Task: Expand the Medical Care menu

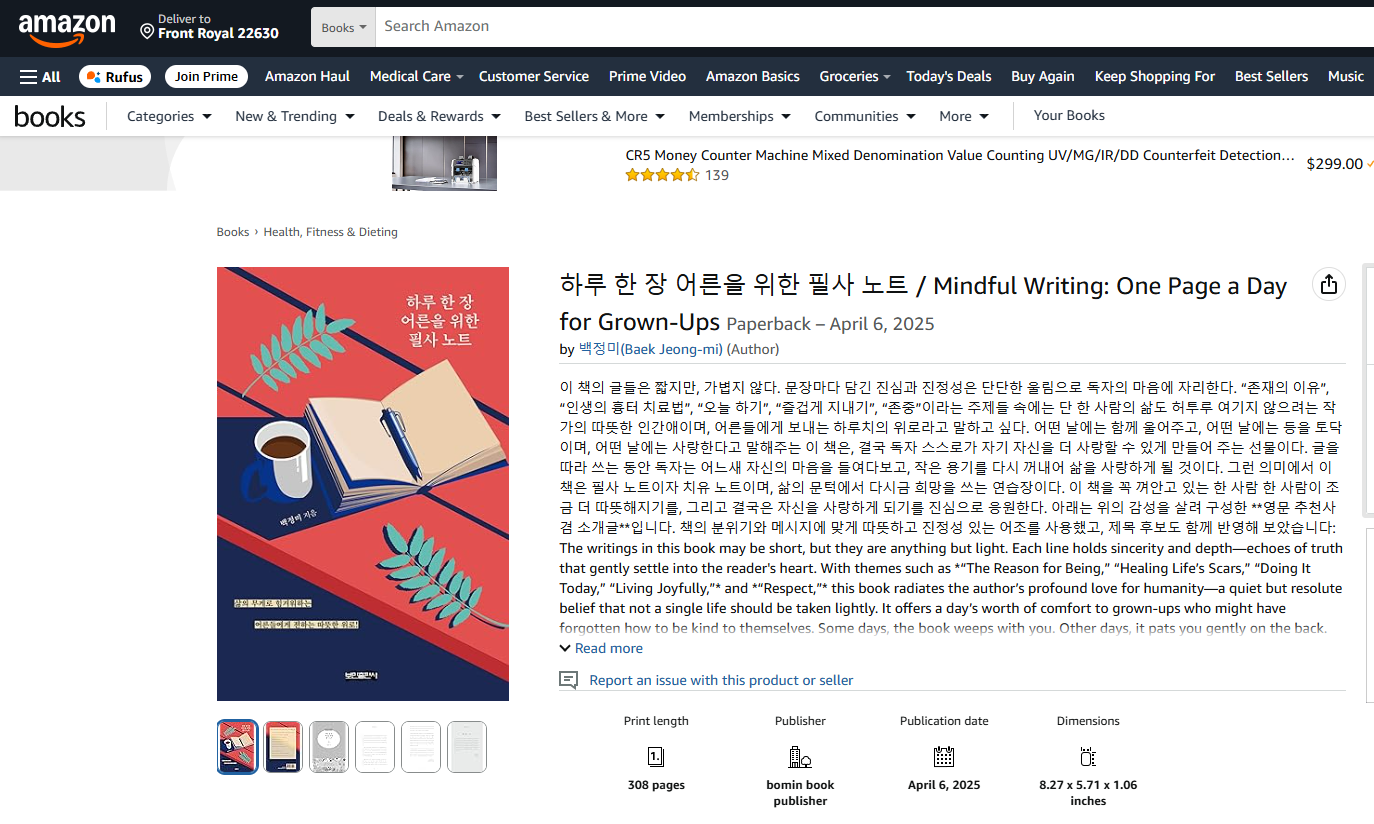Action: coord(416,76)
